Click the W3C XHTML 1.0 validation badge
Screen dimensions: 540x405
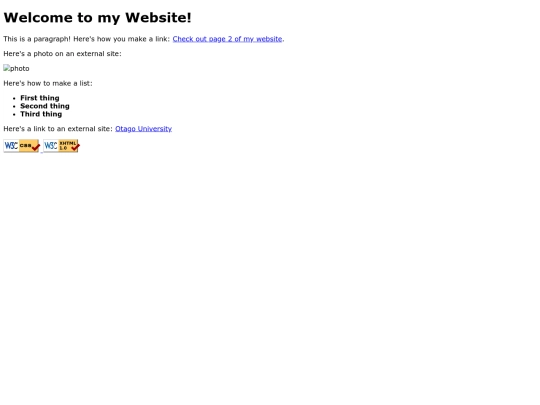point(61,146)
